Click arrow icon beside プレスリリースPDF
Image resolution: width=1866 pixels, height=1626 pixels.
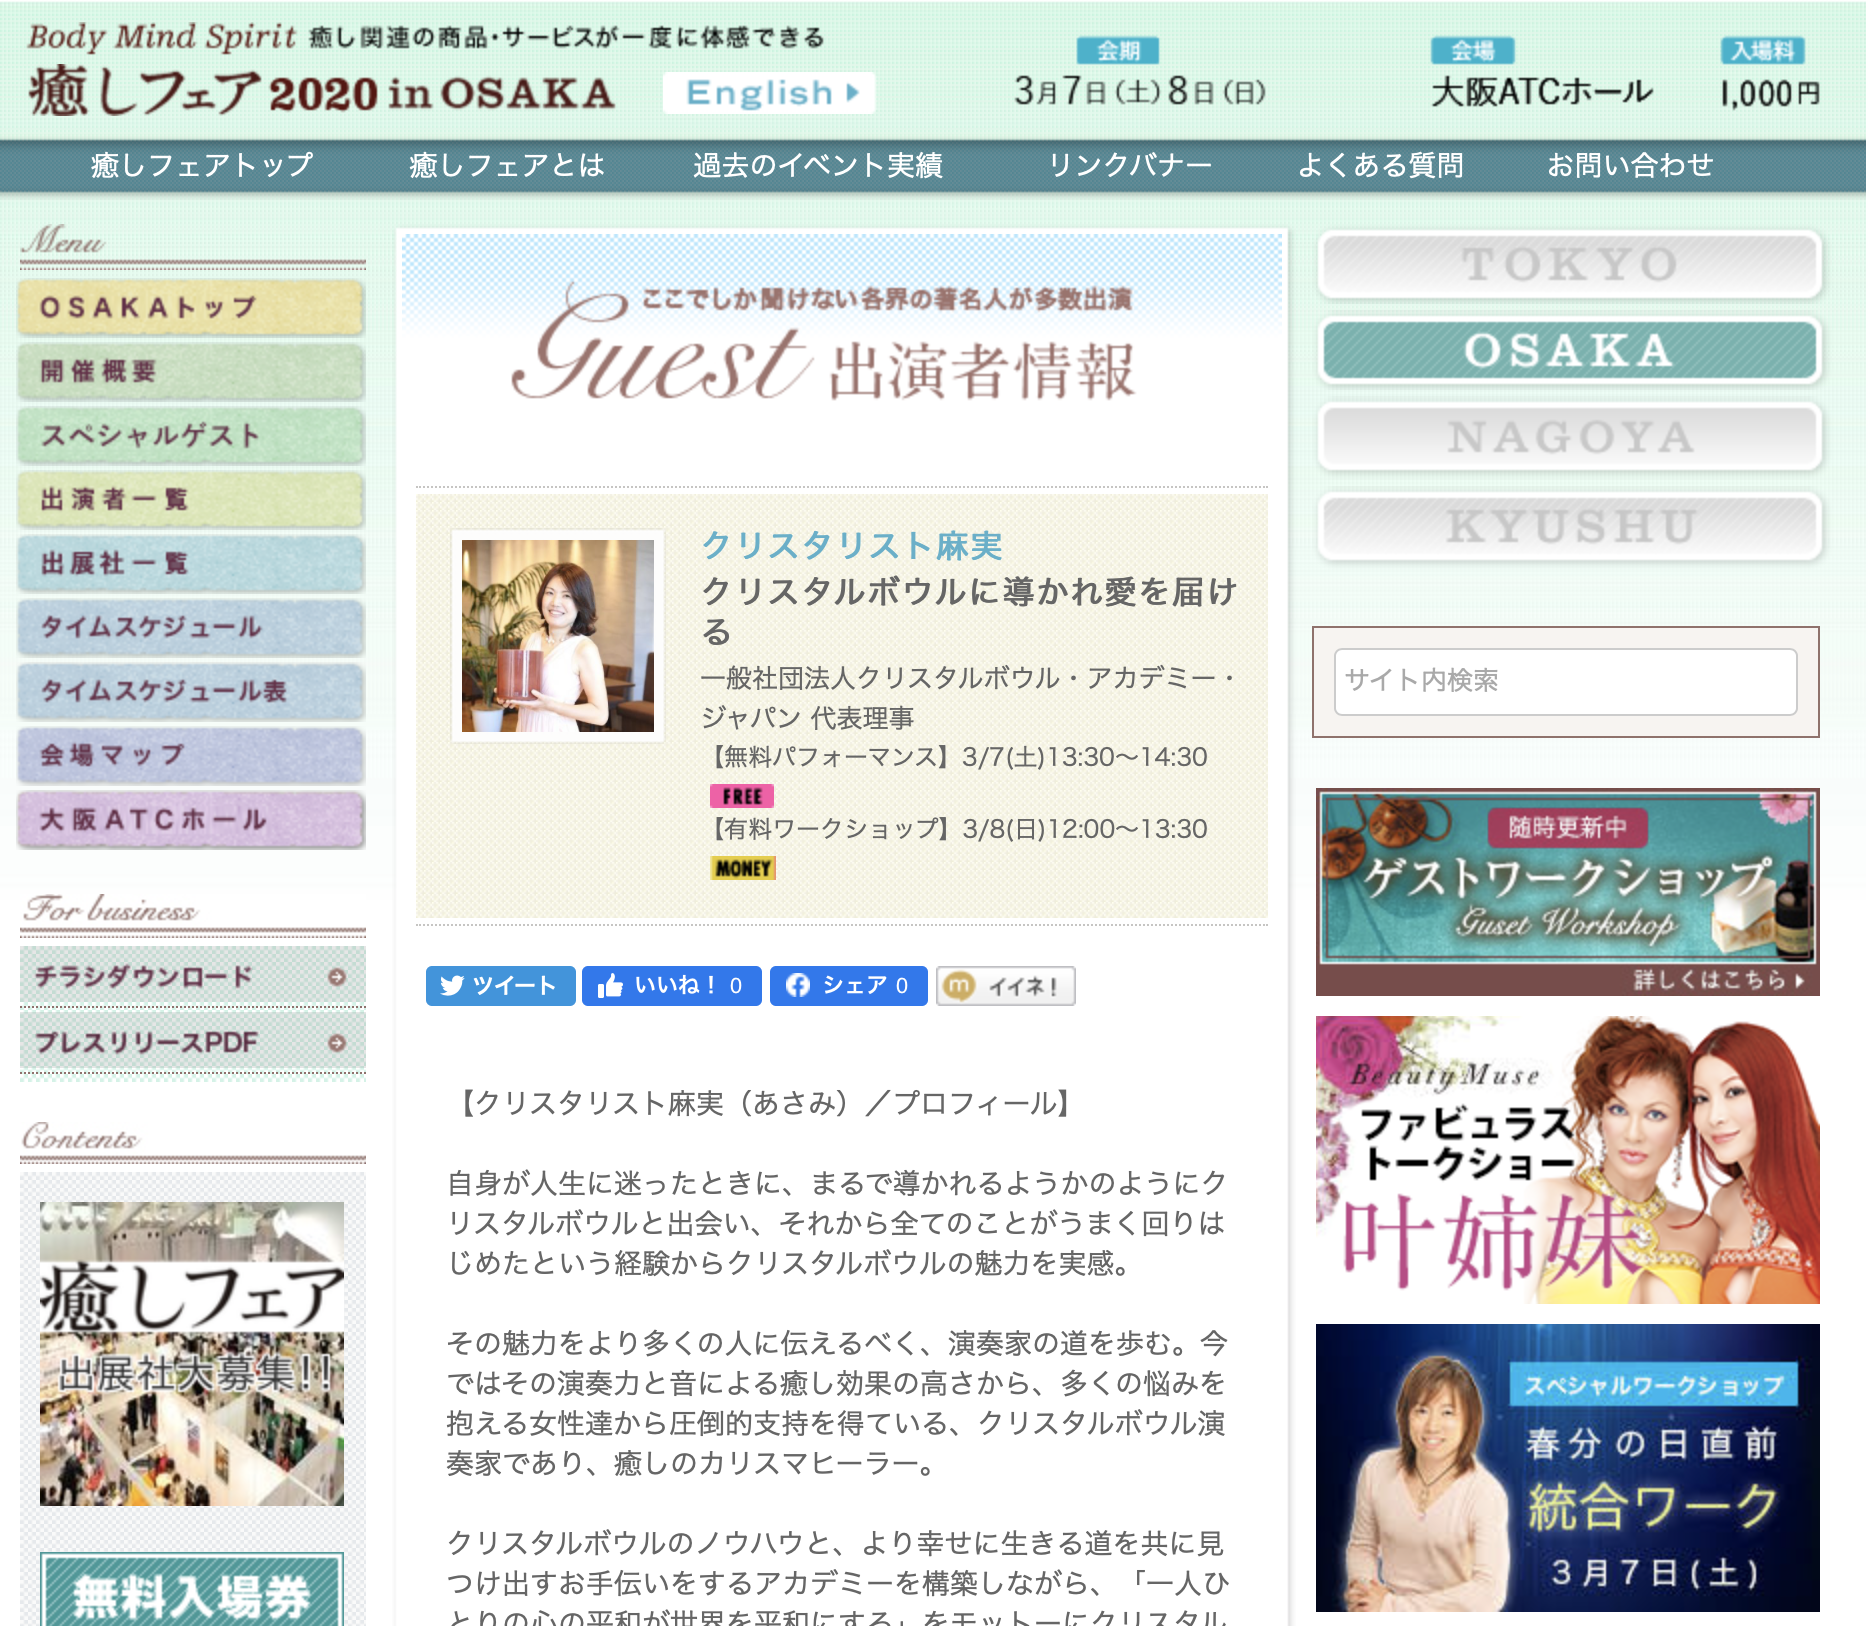coord(337,1043)
